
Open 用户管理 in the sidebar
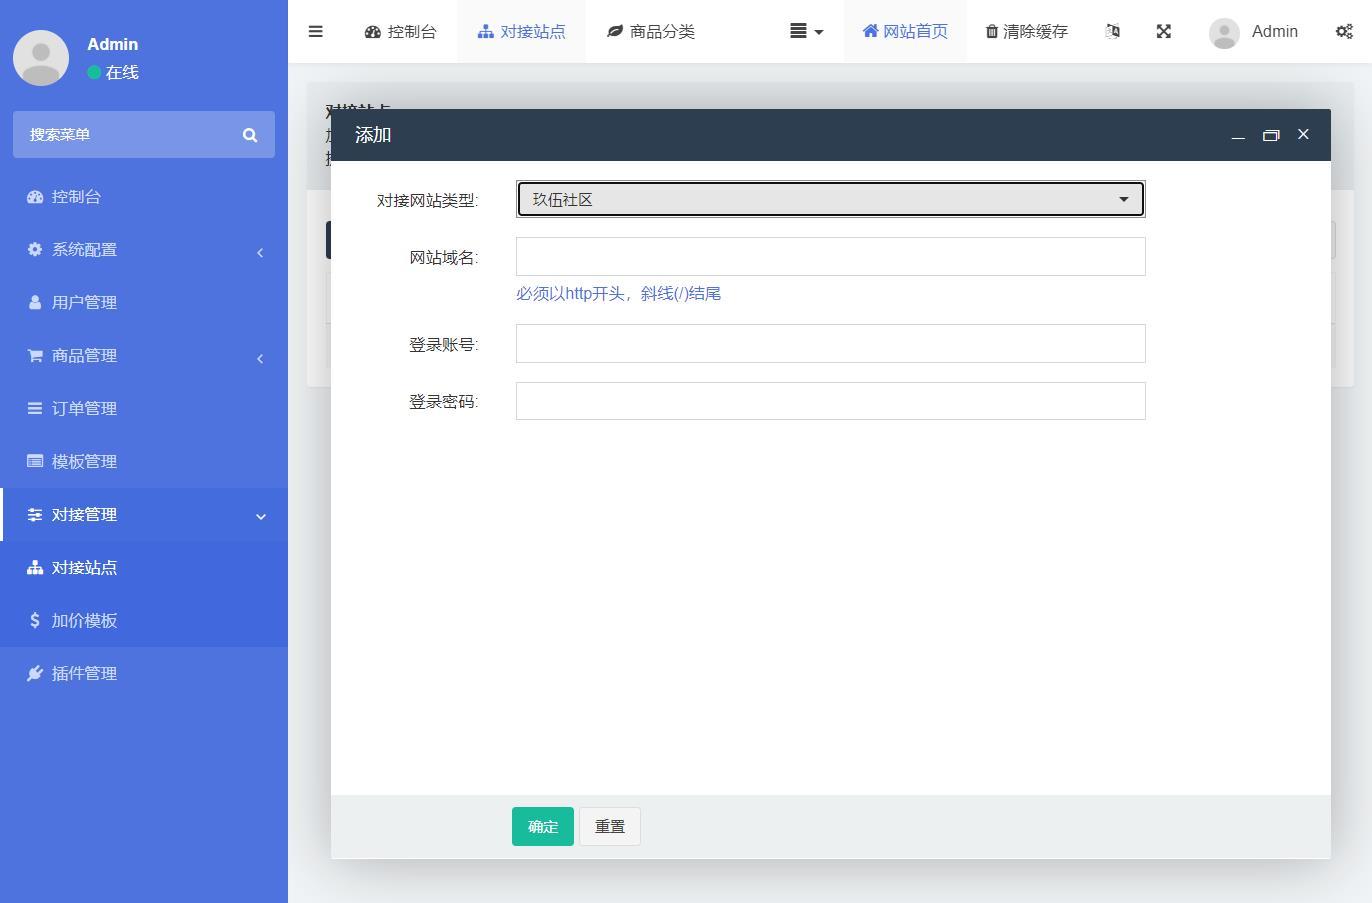(144, 303)
